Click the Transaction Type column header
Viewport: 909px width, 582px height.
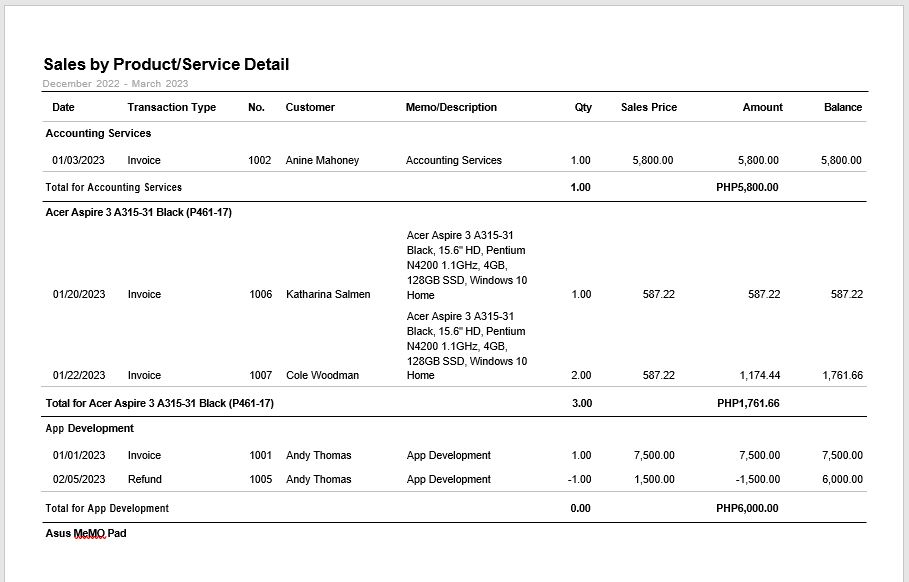point(171,107)
